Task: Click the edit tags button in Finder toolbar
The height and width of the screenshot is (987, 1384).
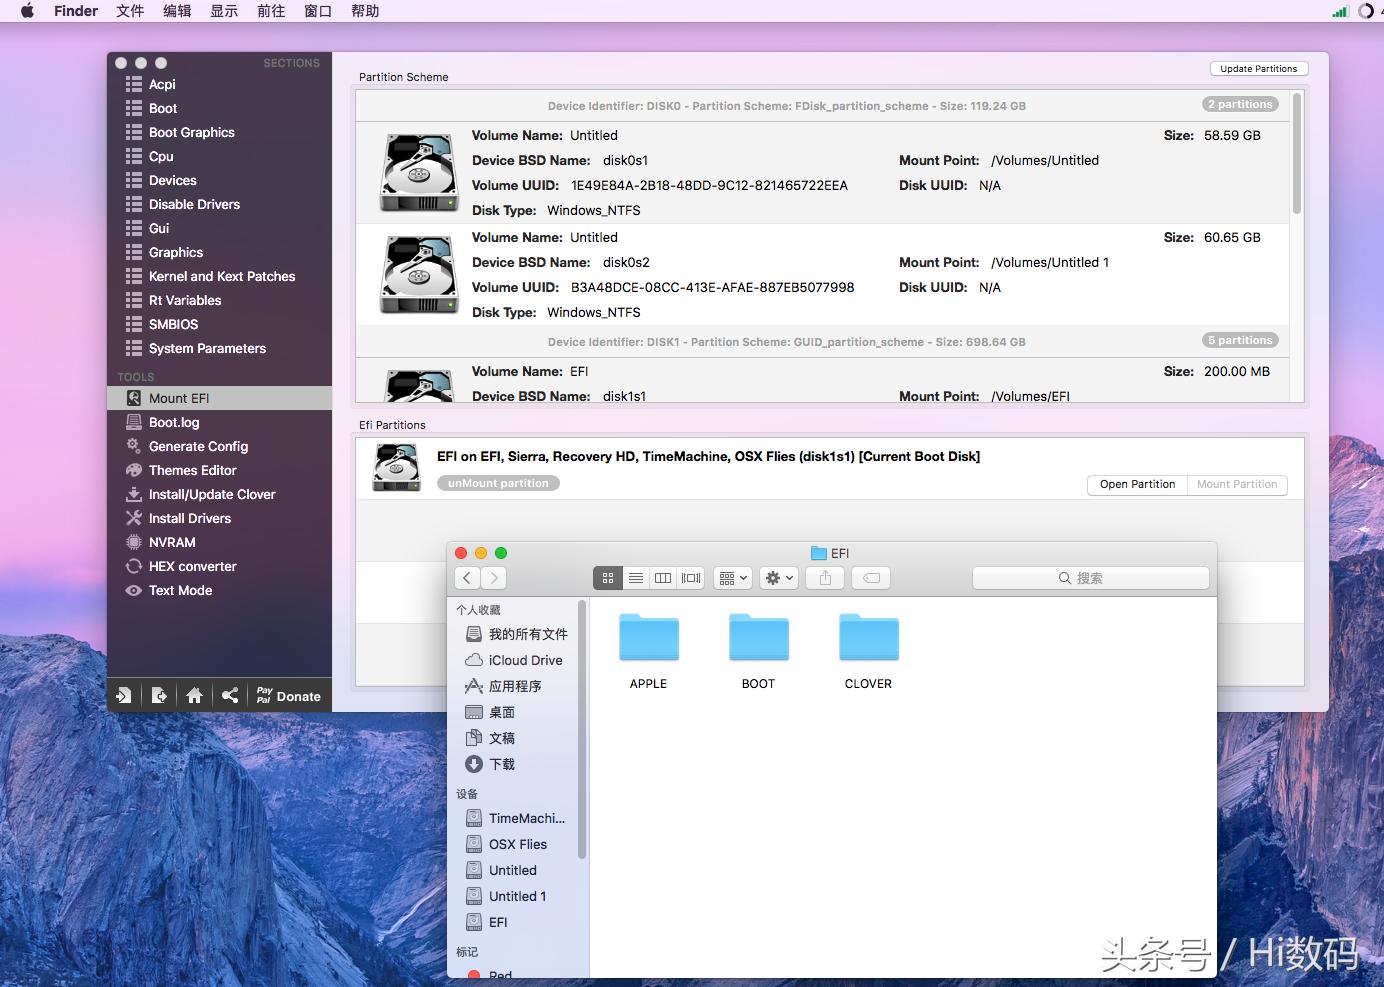Action: [x=871, y=578]
